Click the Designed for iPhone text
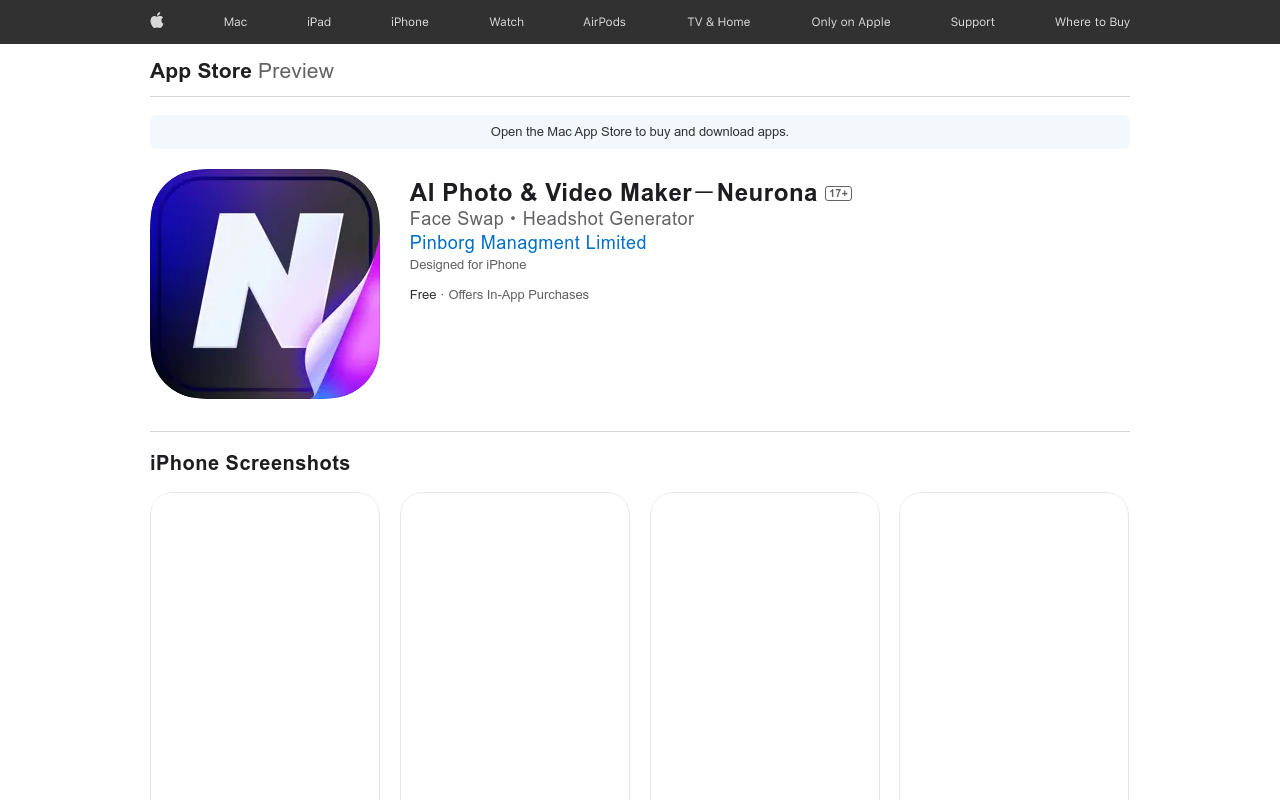The height and width of the screenshot is (800, 1280). 468,265
